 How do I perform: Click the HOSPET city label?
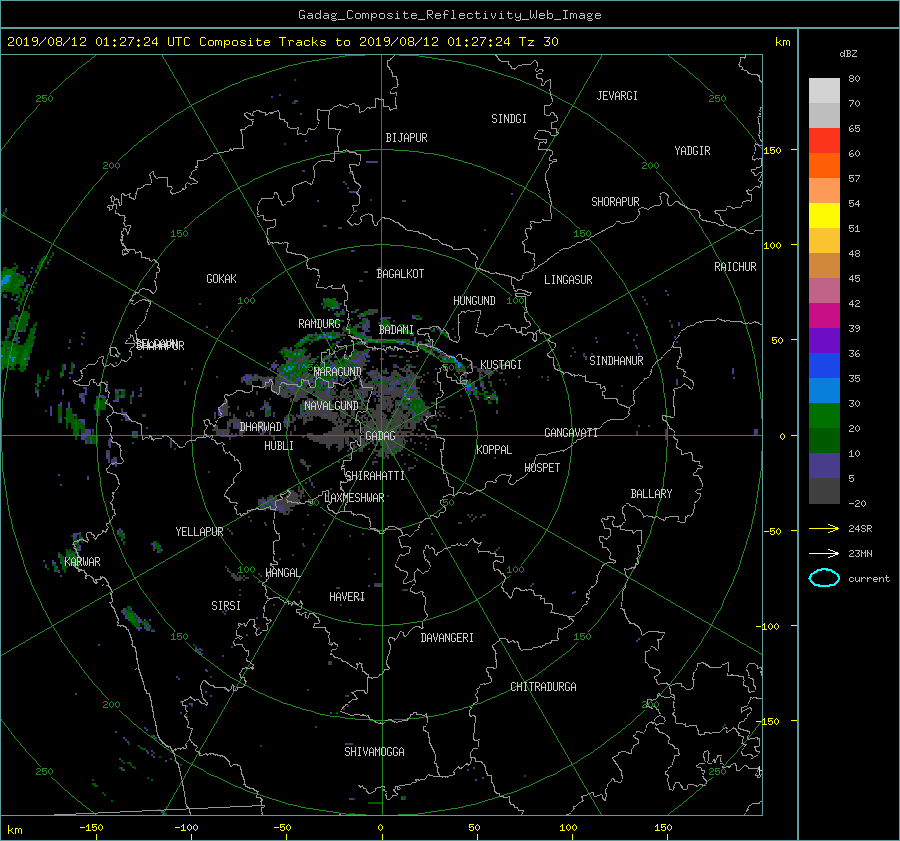click(542, 468)
